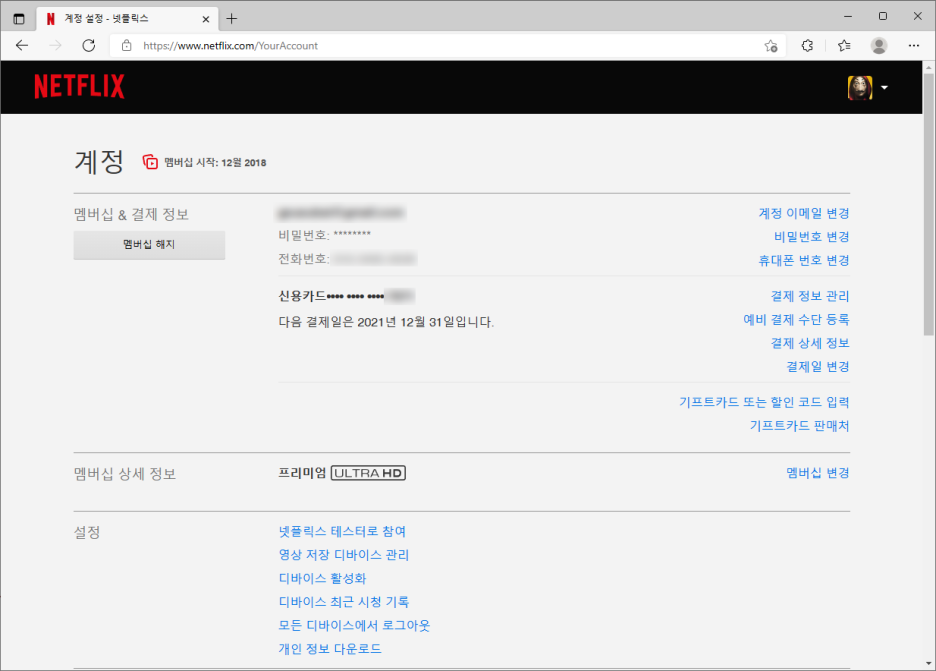Go back with browser back arrow

22,45
